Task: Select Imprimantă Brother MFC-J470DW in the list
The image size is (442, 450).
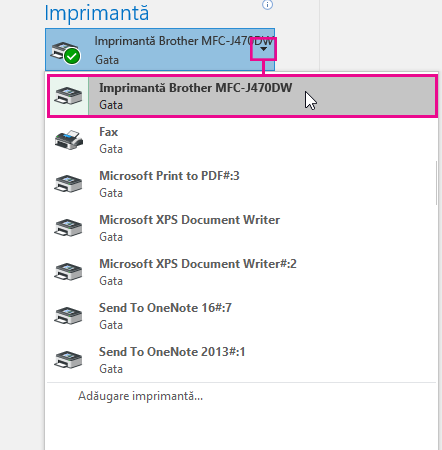Action: [242, 96]
